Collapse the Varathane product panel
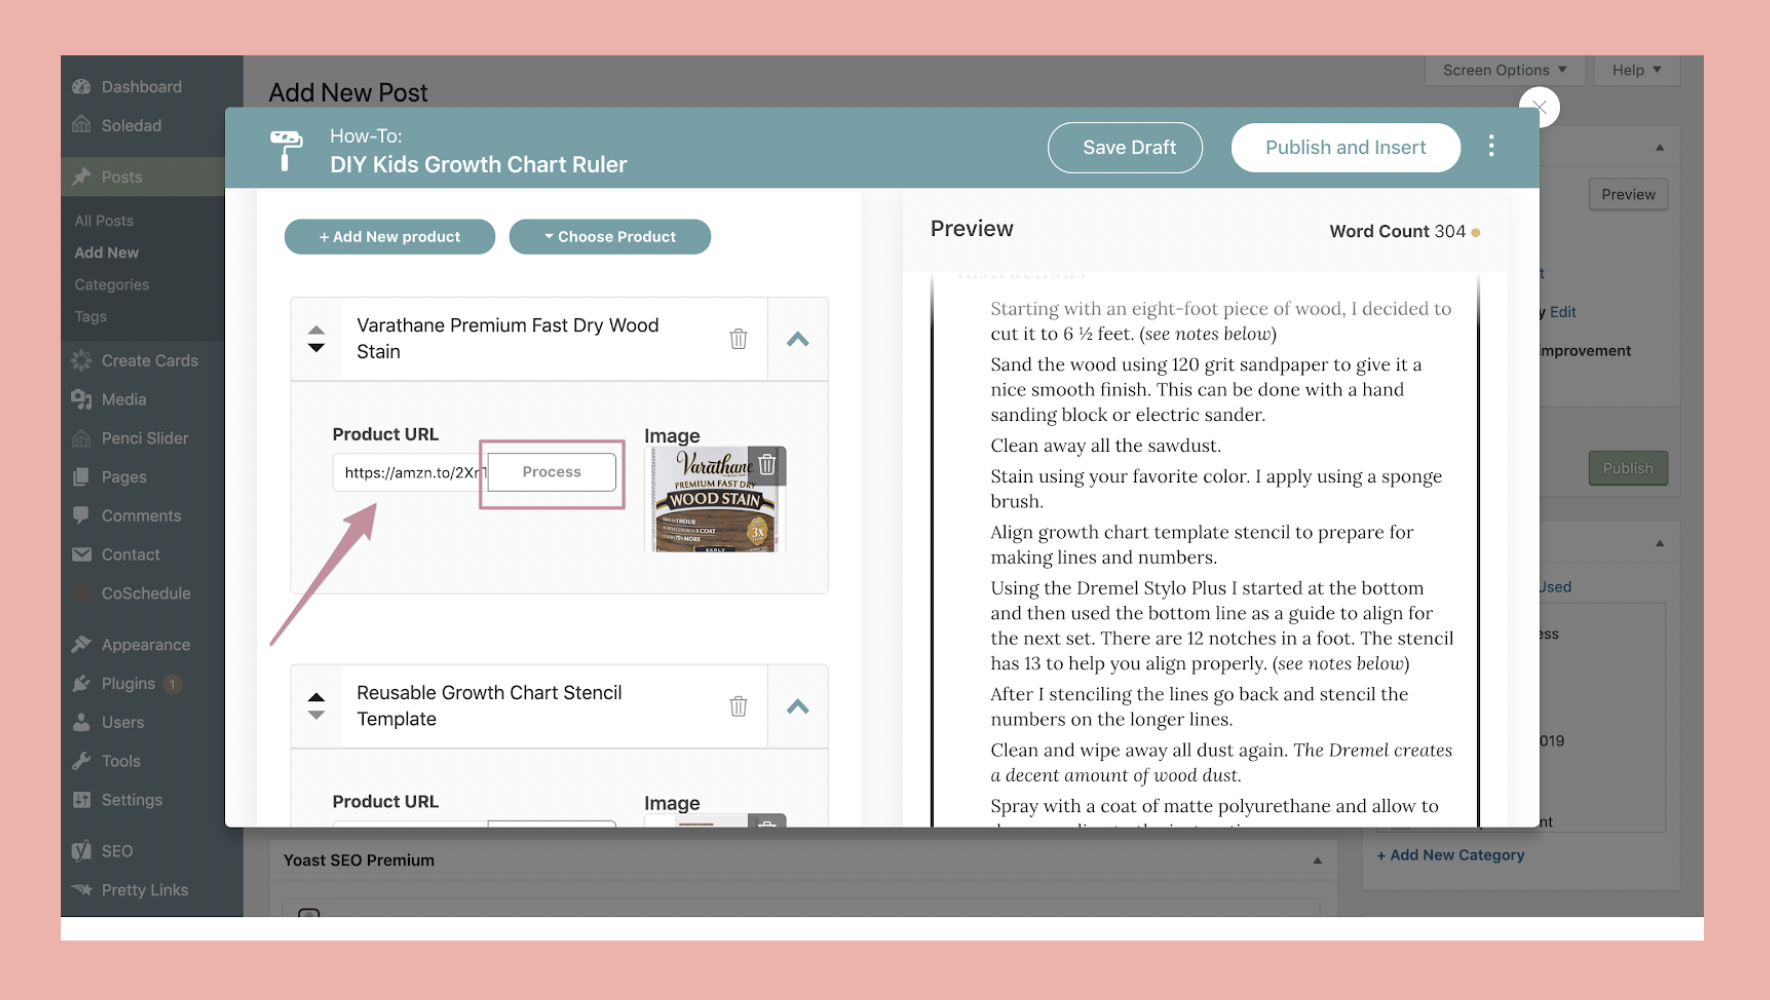The image size is (1770, 1000). [x=797, y=339]
